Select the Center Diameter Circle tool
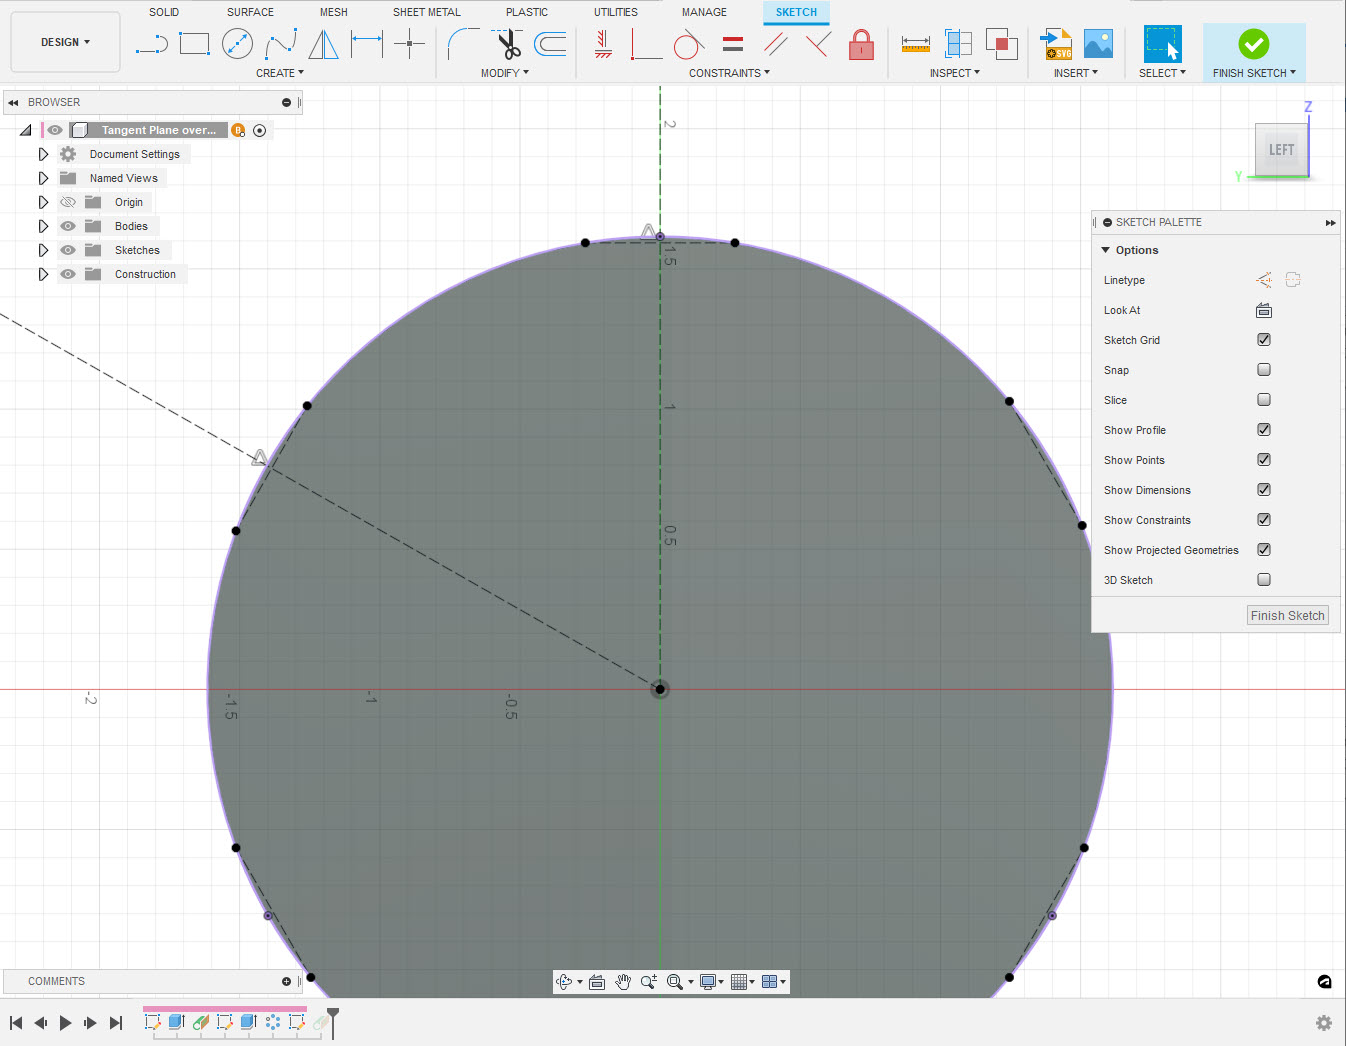The image size is (1346, 1046). pyautogui.click(x=237, y=43)
